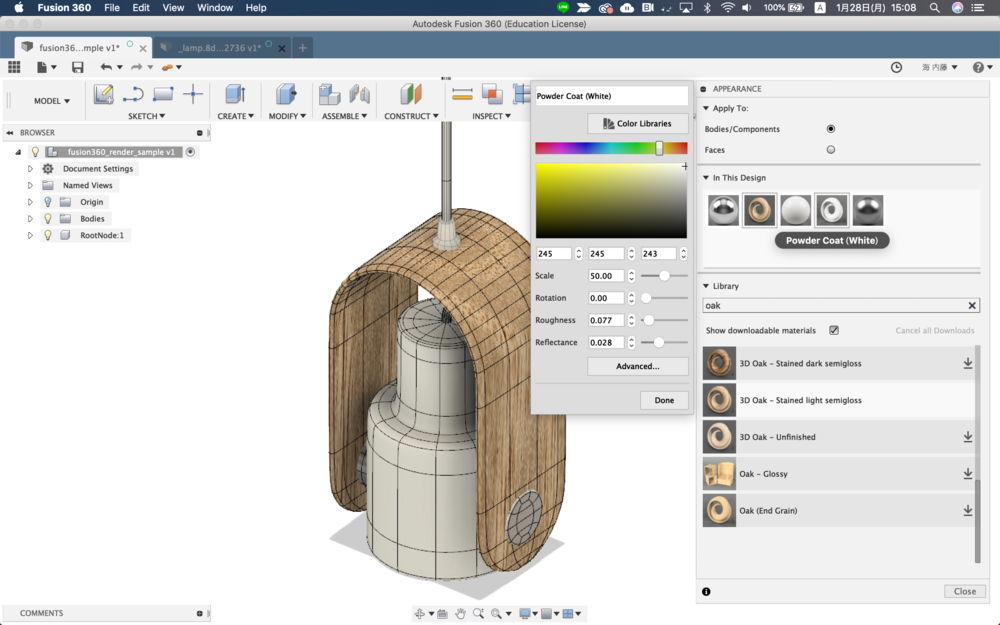Select the Extrude tool in Create group

235,94
